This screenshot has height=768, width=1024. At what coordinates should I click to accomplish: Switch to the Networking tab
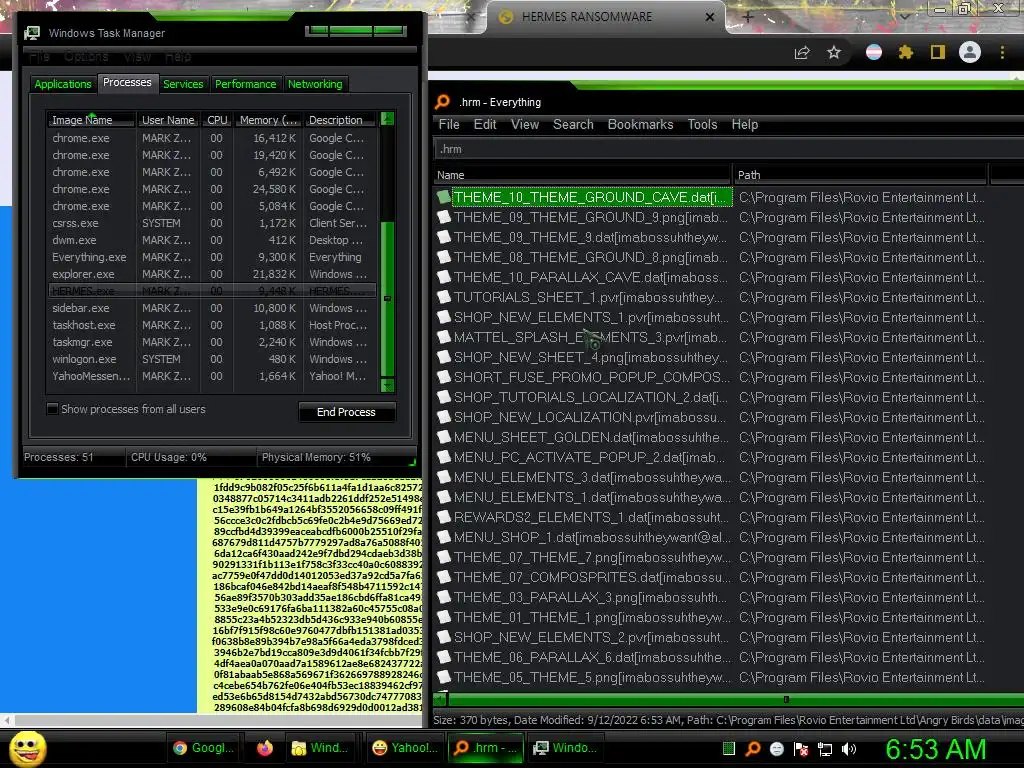(x=315, y=84)
